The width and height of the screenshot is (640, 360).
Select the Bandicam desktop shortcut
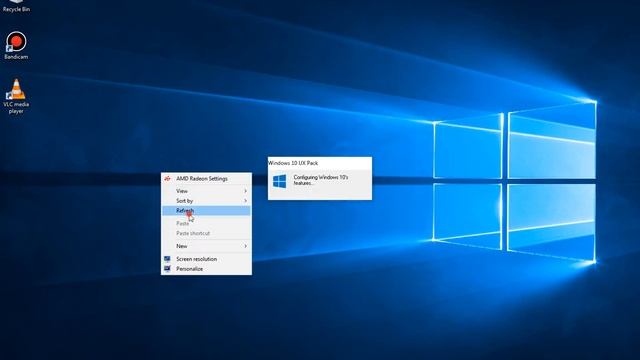pyautogui.click(x=16, y=45)
